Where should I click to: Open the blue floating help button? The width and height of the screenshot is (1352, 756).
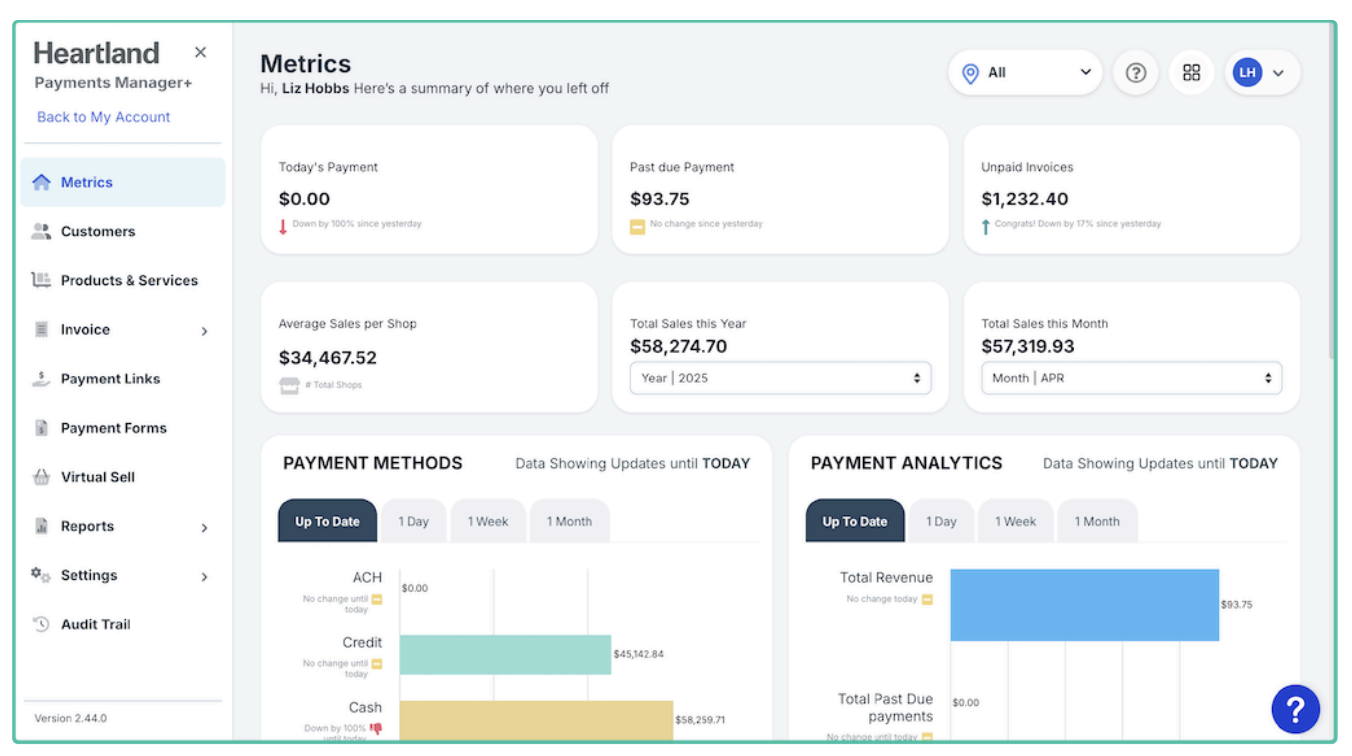pyautogui.click(x=1295, y=710)
